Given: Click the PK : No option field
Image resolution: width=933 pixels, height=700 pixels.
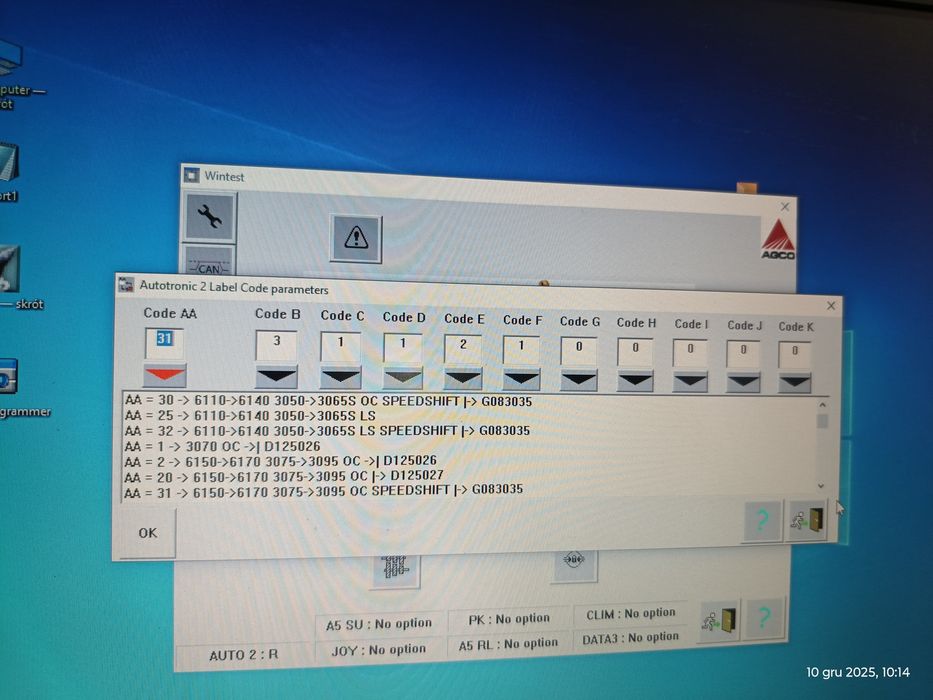Looking at the screenshot, I should tap(509, 619).
